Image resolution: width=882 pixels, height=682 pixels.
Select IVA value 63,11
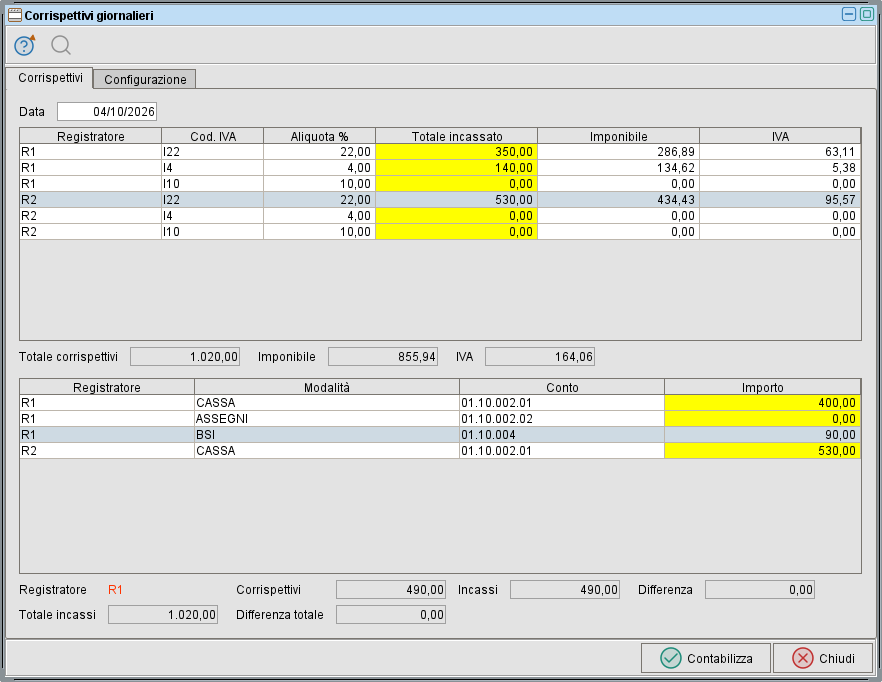point(780,152)
